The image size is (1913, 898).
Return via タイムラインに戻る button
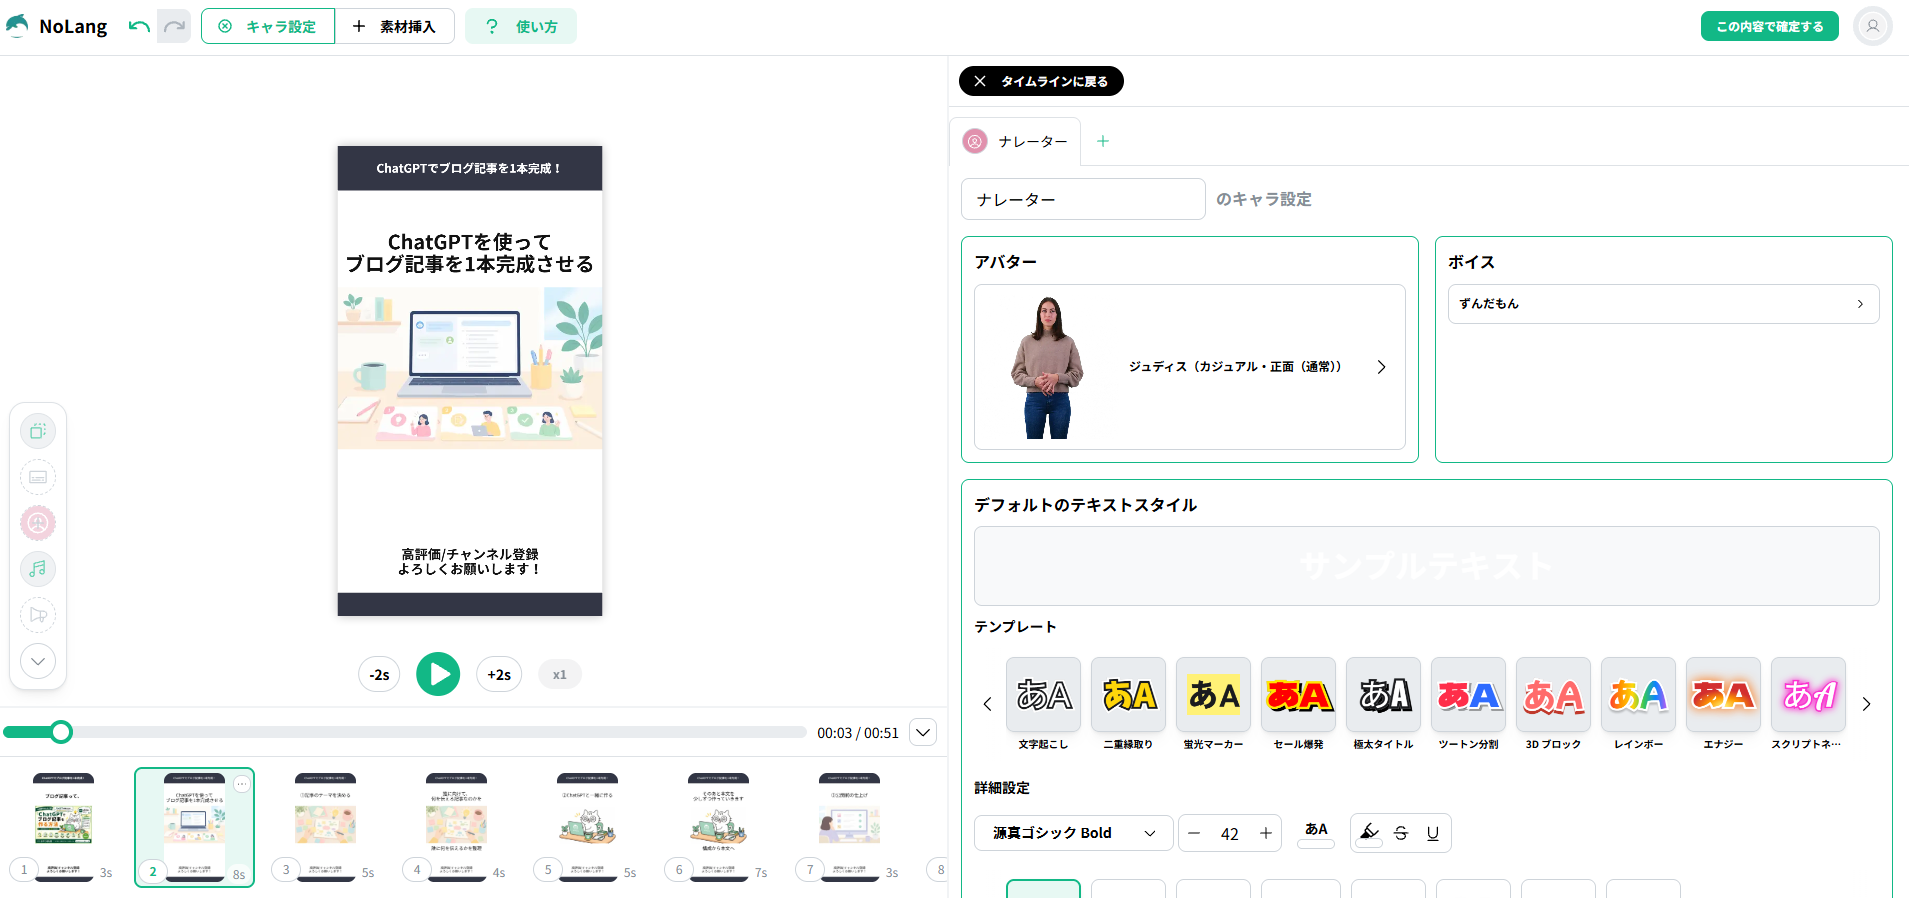[1041, 81]
